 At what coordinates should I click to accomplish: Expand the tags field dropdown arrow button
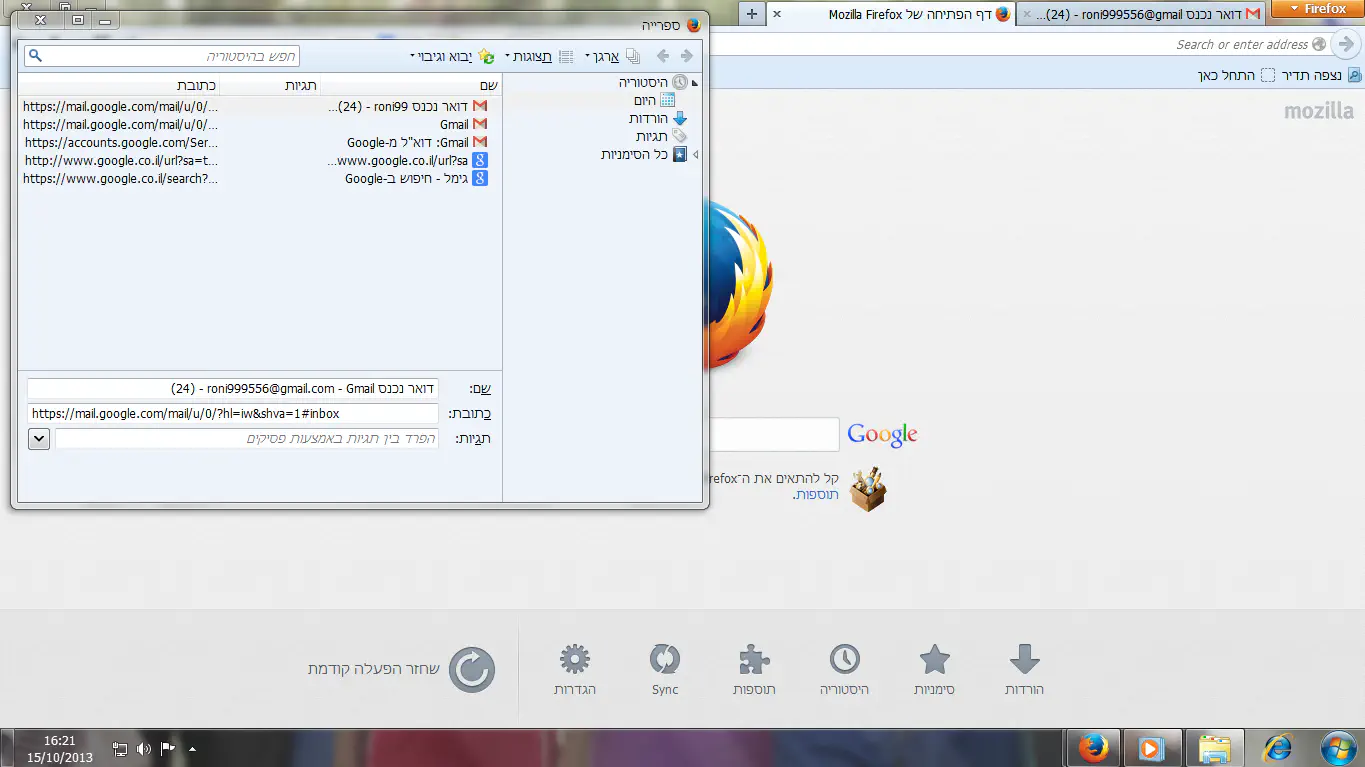click(x=39, y=439)
